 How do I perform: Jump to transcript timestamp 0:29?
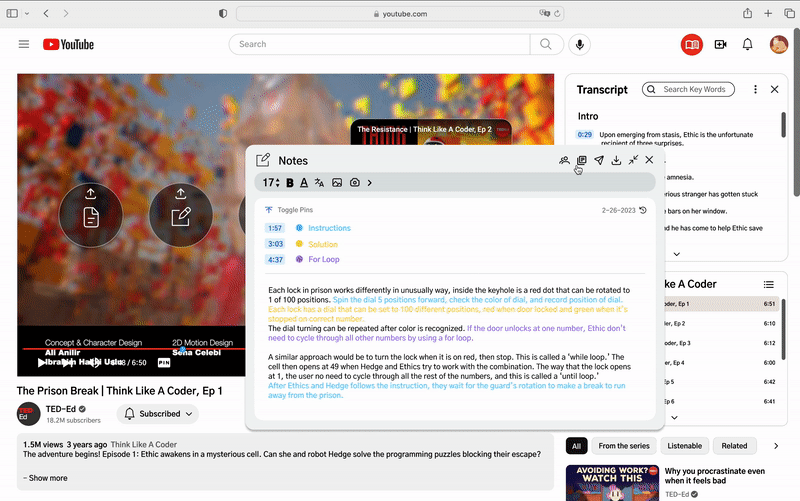click(x=584, y=135)
